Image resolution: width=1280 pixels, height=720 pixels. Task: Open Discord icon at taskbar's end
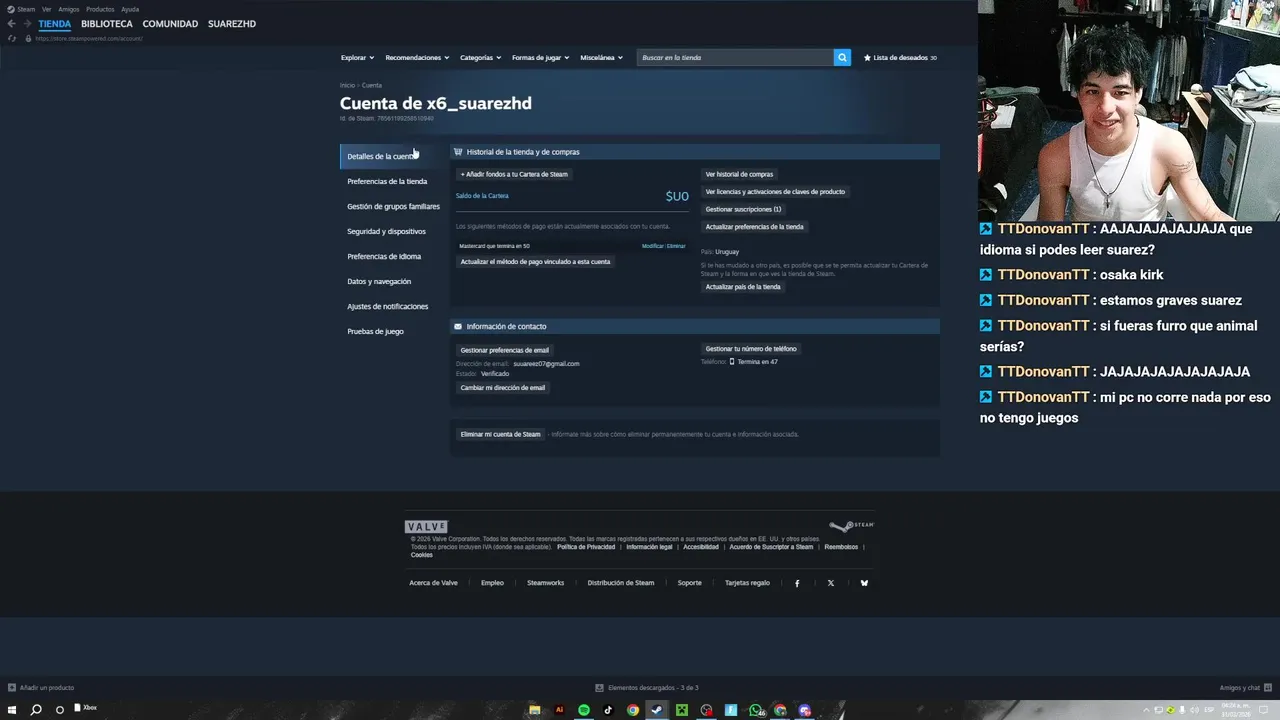[805, 710]
